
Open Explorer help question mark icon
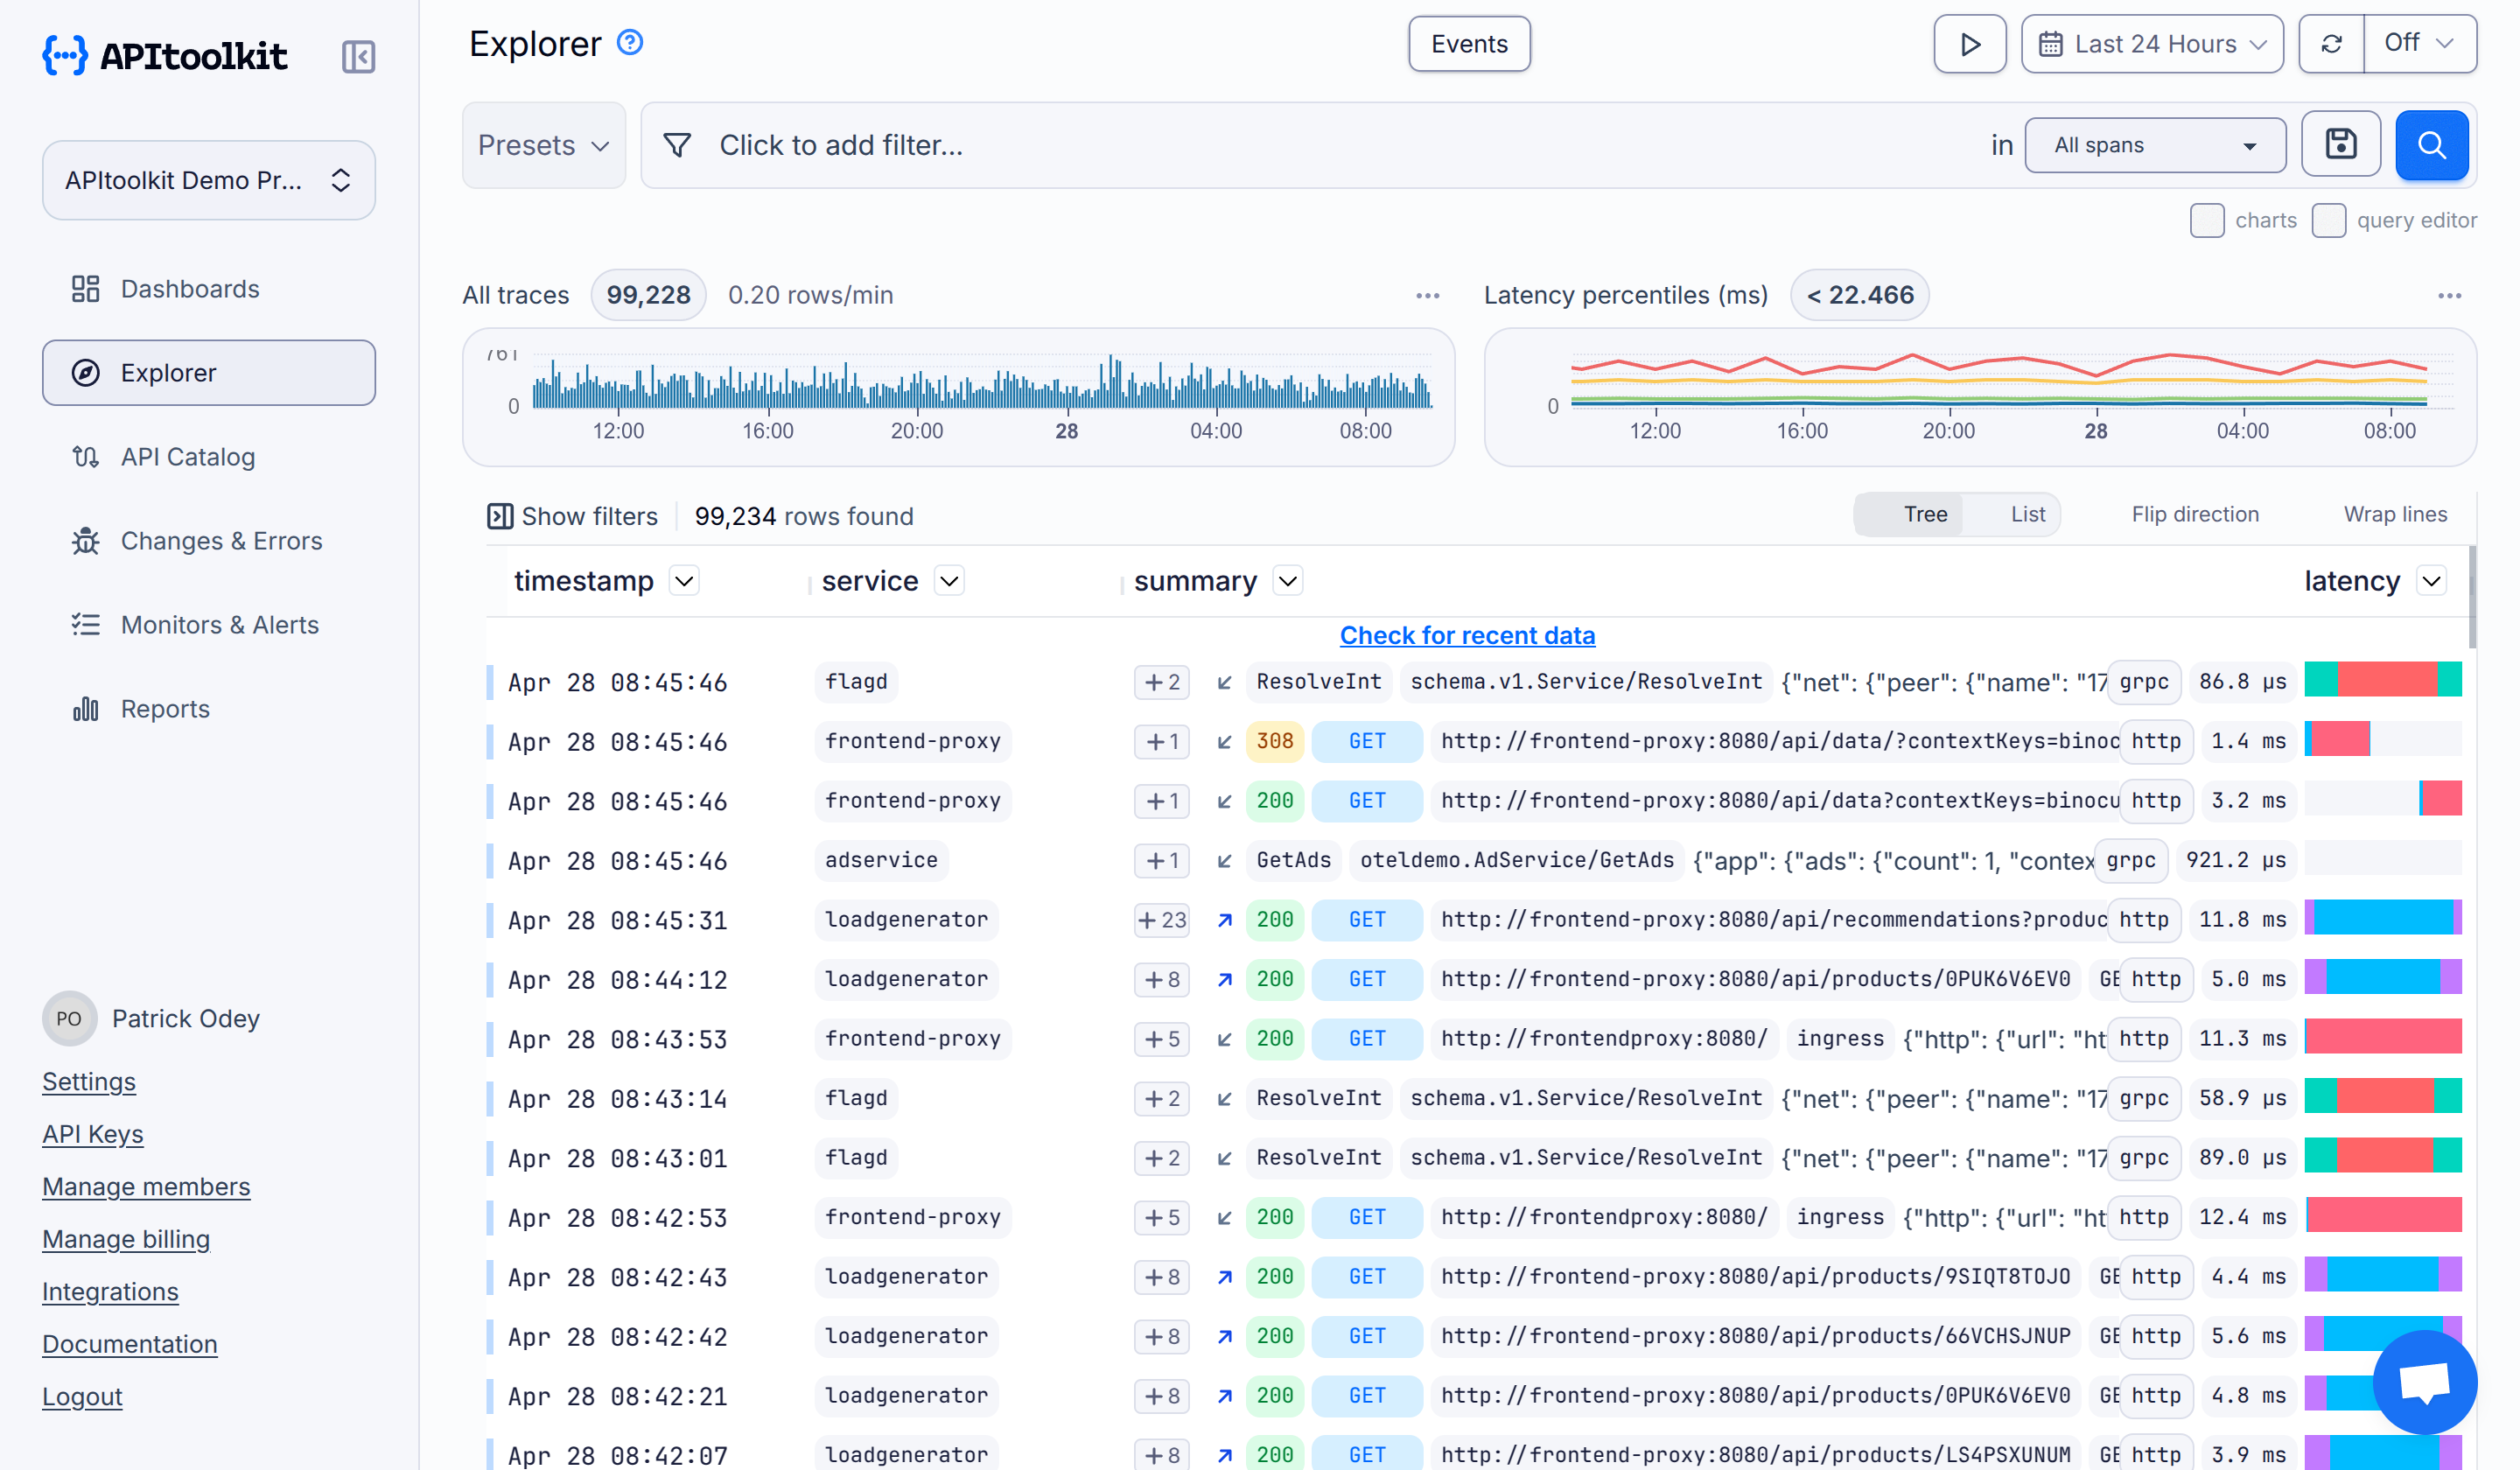tap(630, 43)
